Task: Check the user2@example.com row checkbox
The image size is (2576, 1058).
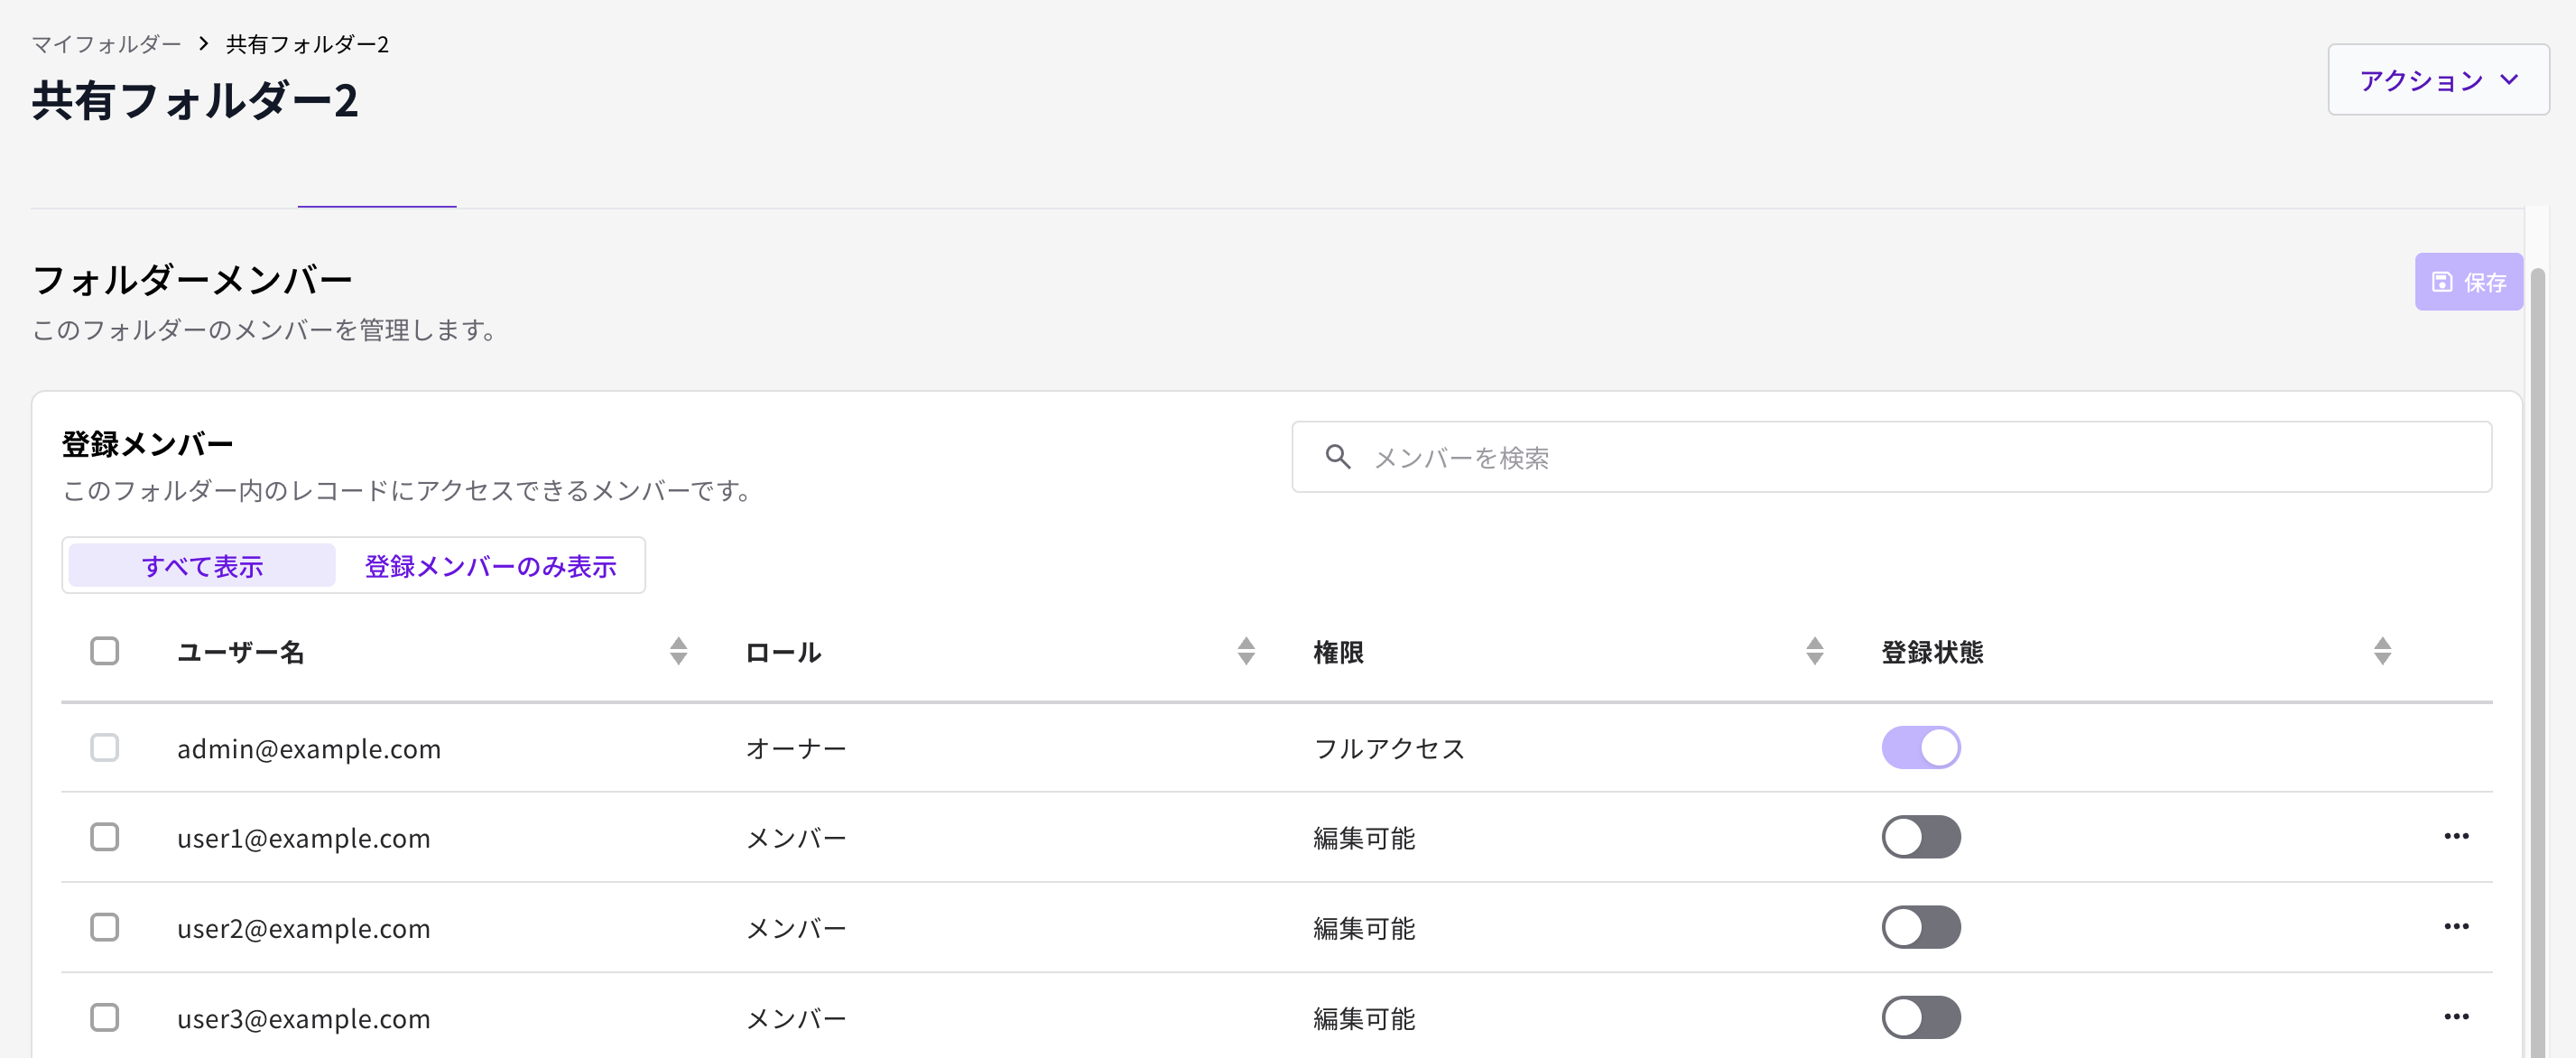Action: 105,927
